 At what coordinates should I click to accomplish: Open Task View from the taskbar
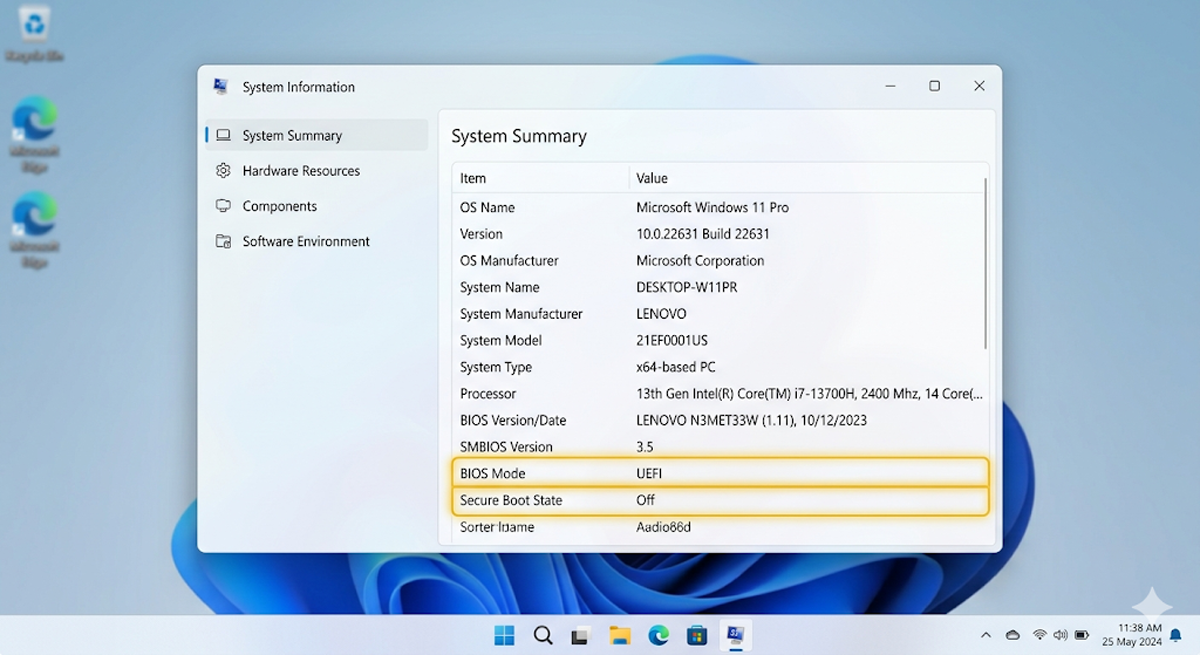pyautogui.click(x=580, y=635)
